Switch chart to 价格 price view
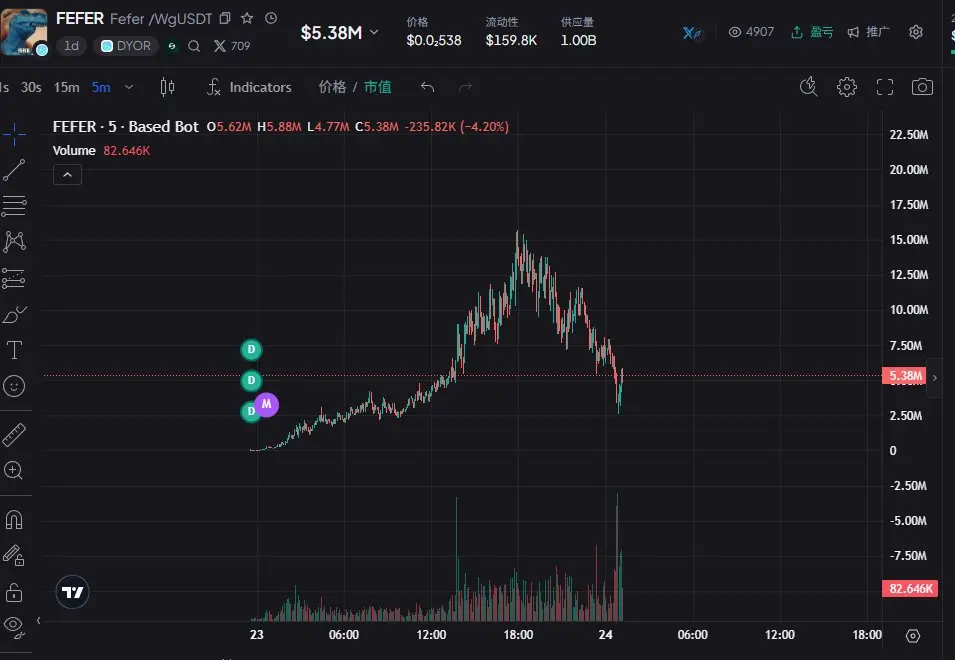Screen dimensions: 955x660 [x=332, y=87]
